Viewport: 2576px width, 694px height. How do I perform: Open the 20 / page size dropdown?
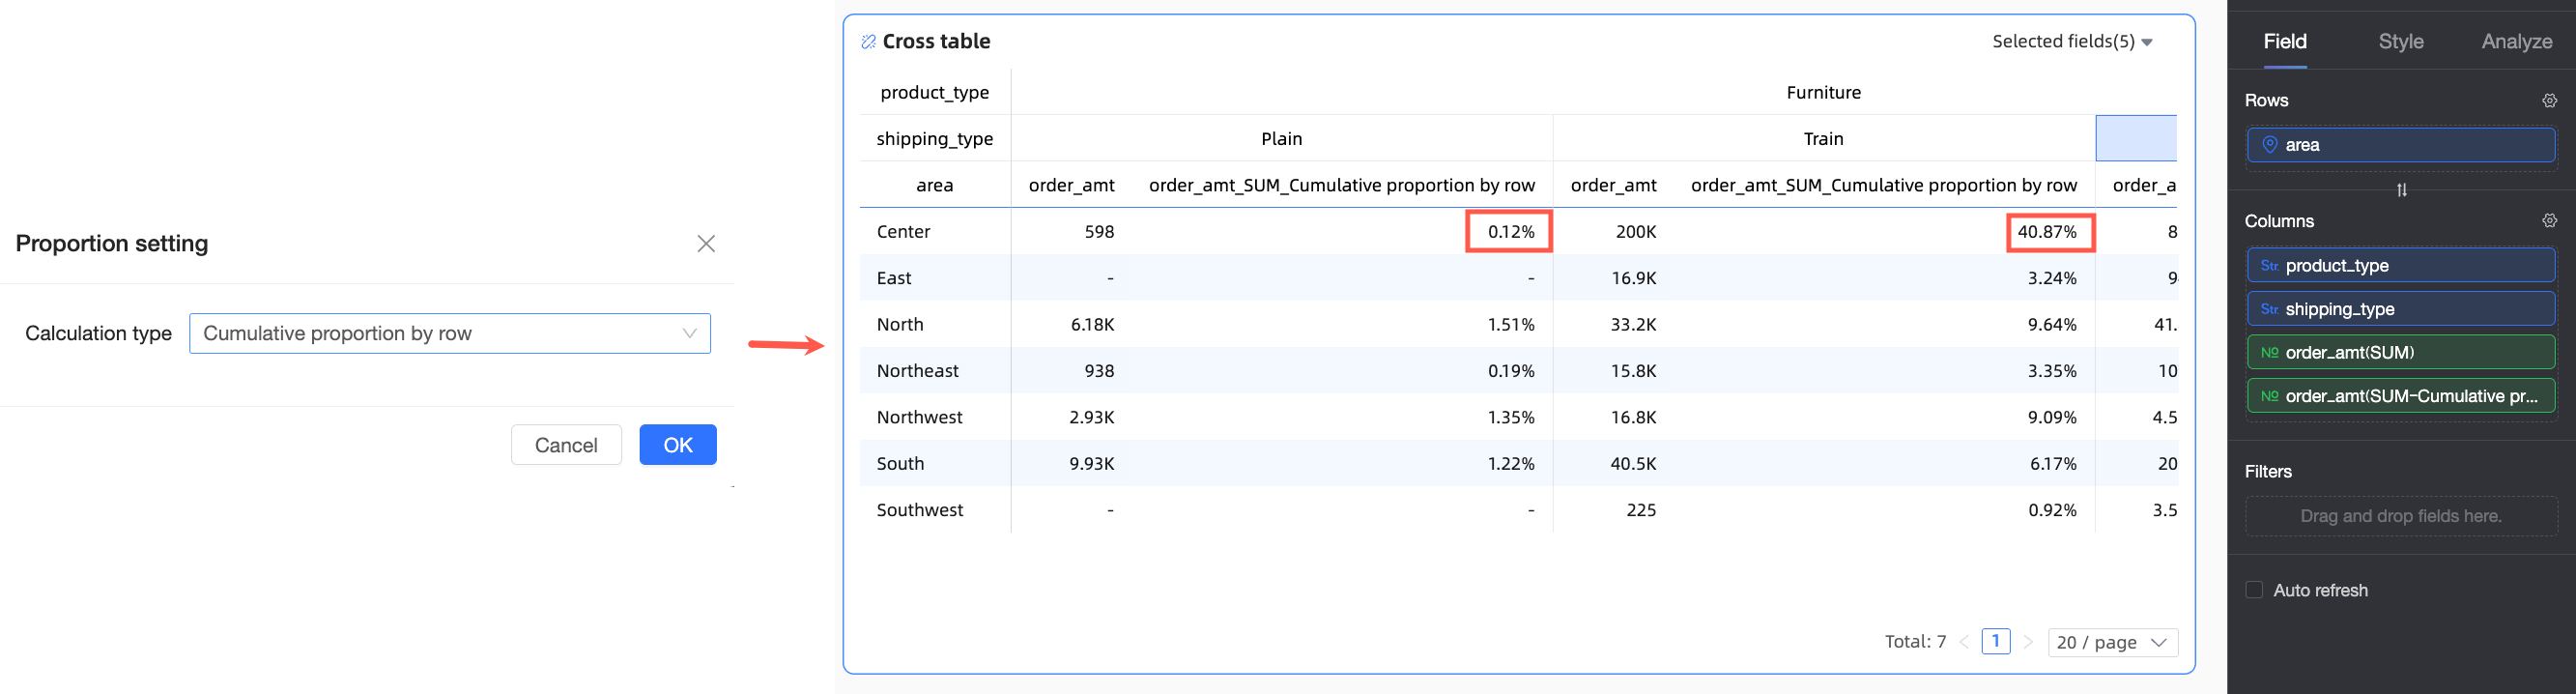[2112, 642]
